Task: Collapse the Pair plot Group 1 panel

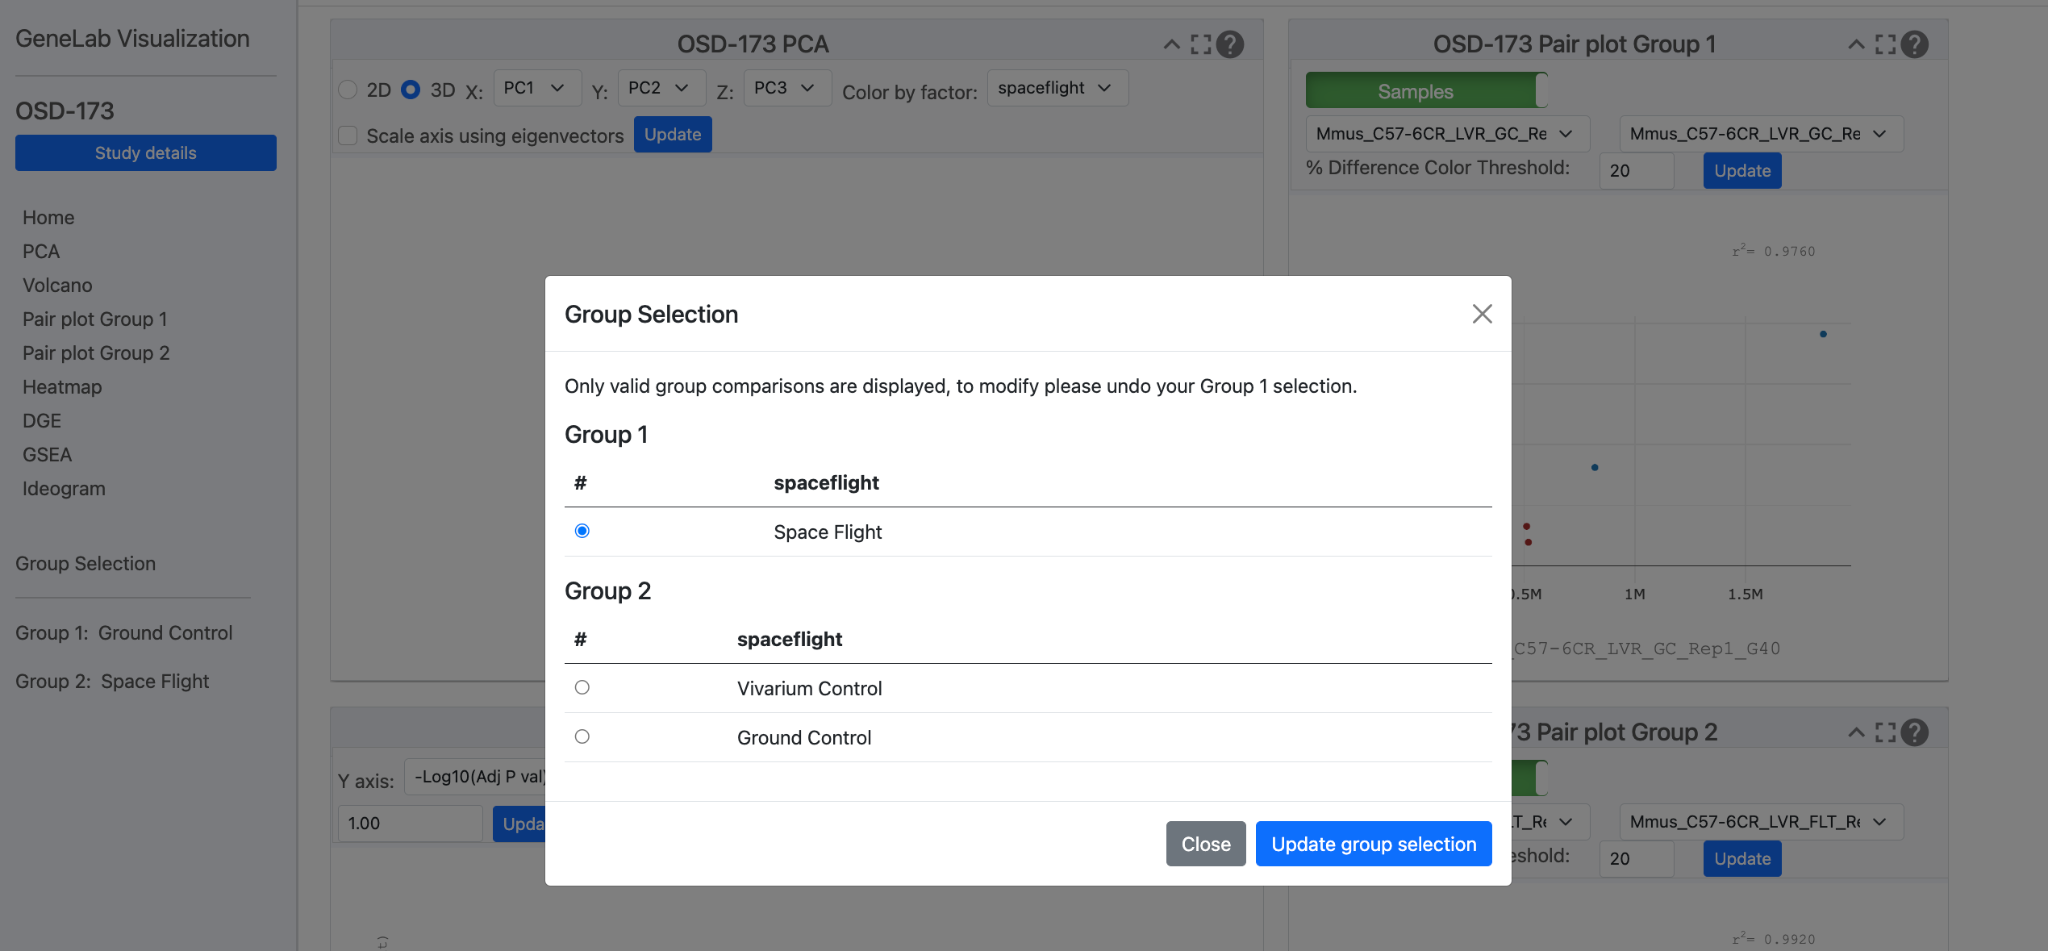Action: point(1856,44)
